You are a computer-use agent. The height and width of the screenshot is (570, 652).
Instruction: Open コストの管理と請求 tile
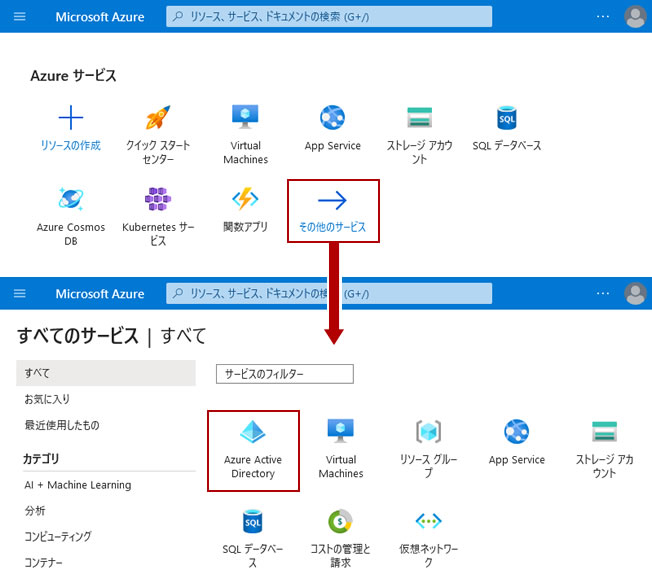[341, 538]
